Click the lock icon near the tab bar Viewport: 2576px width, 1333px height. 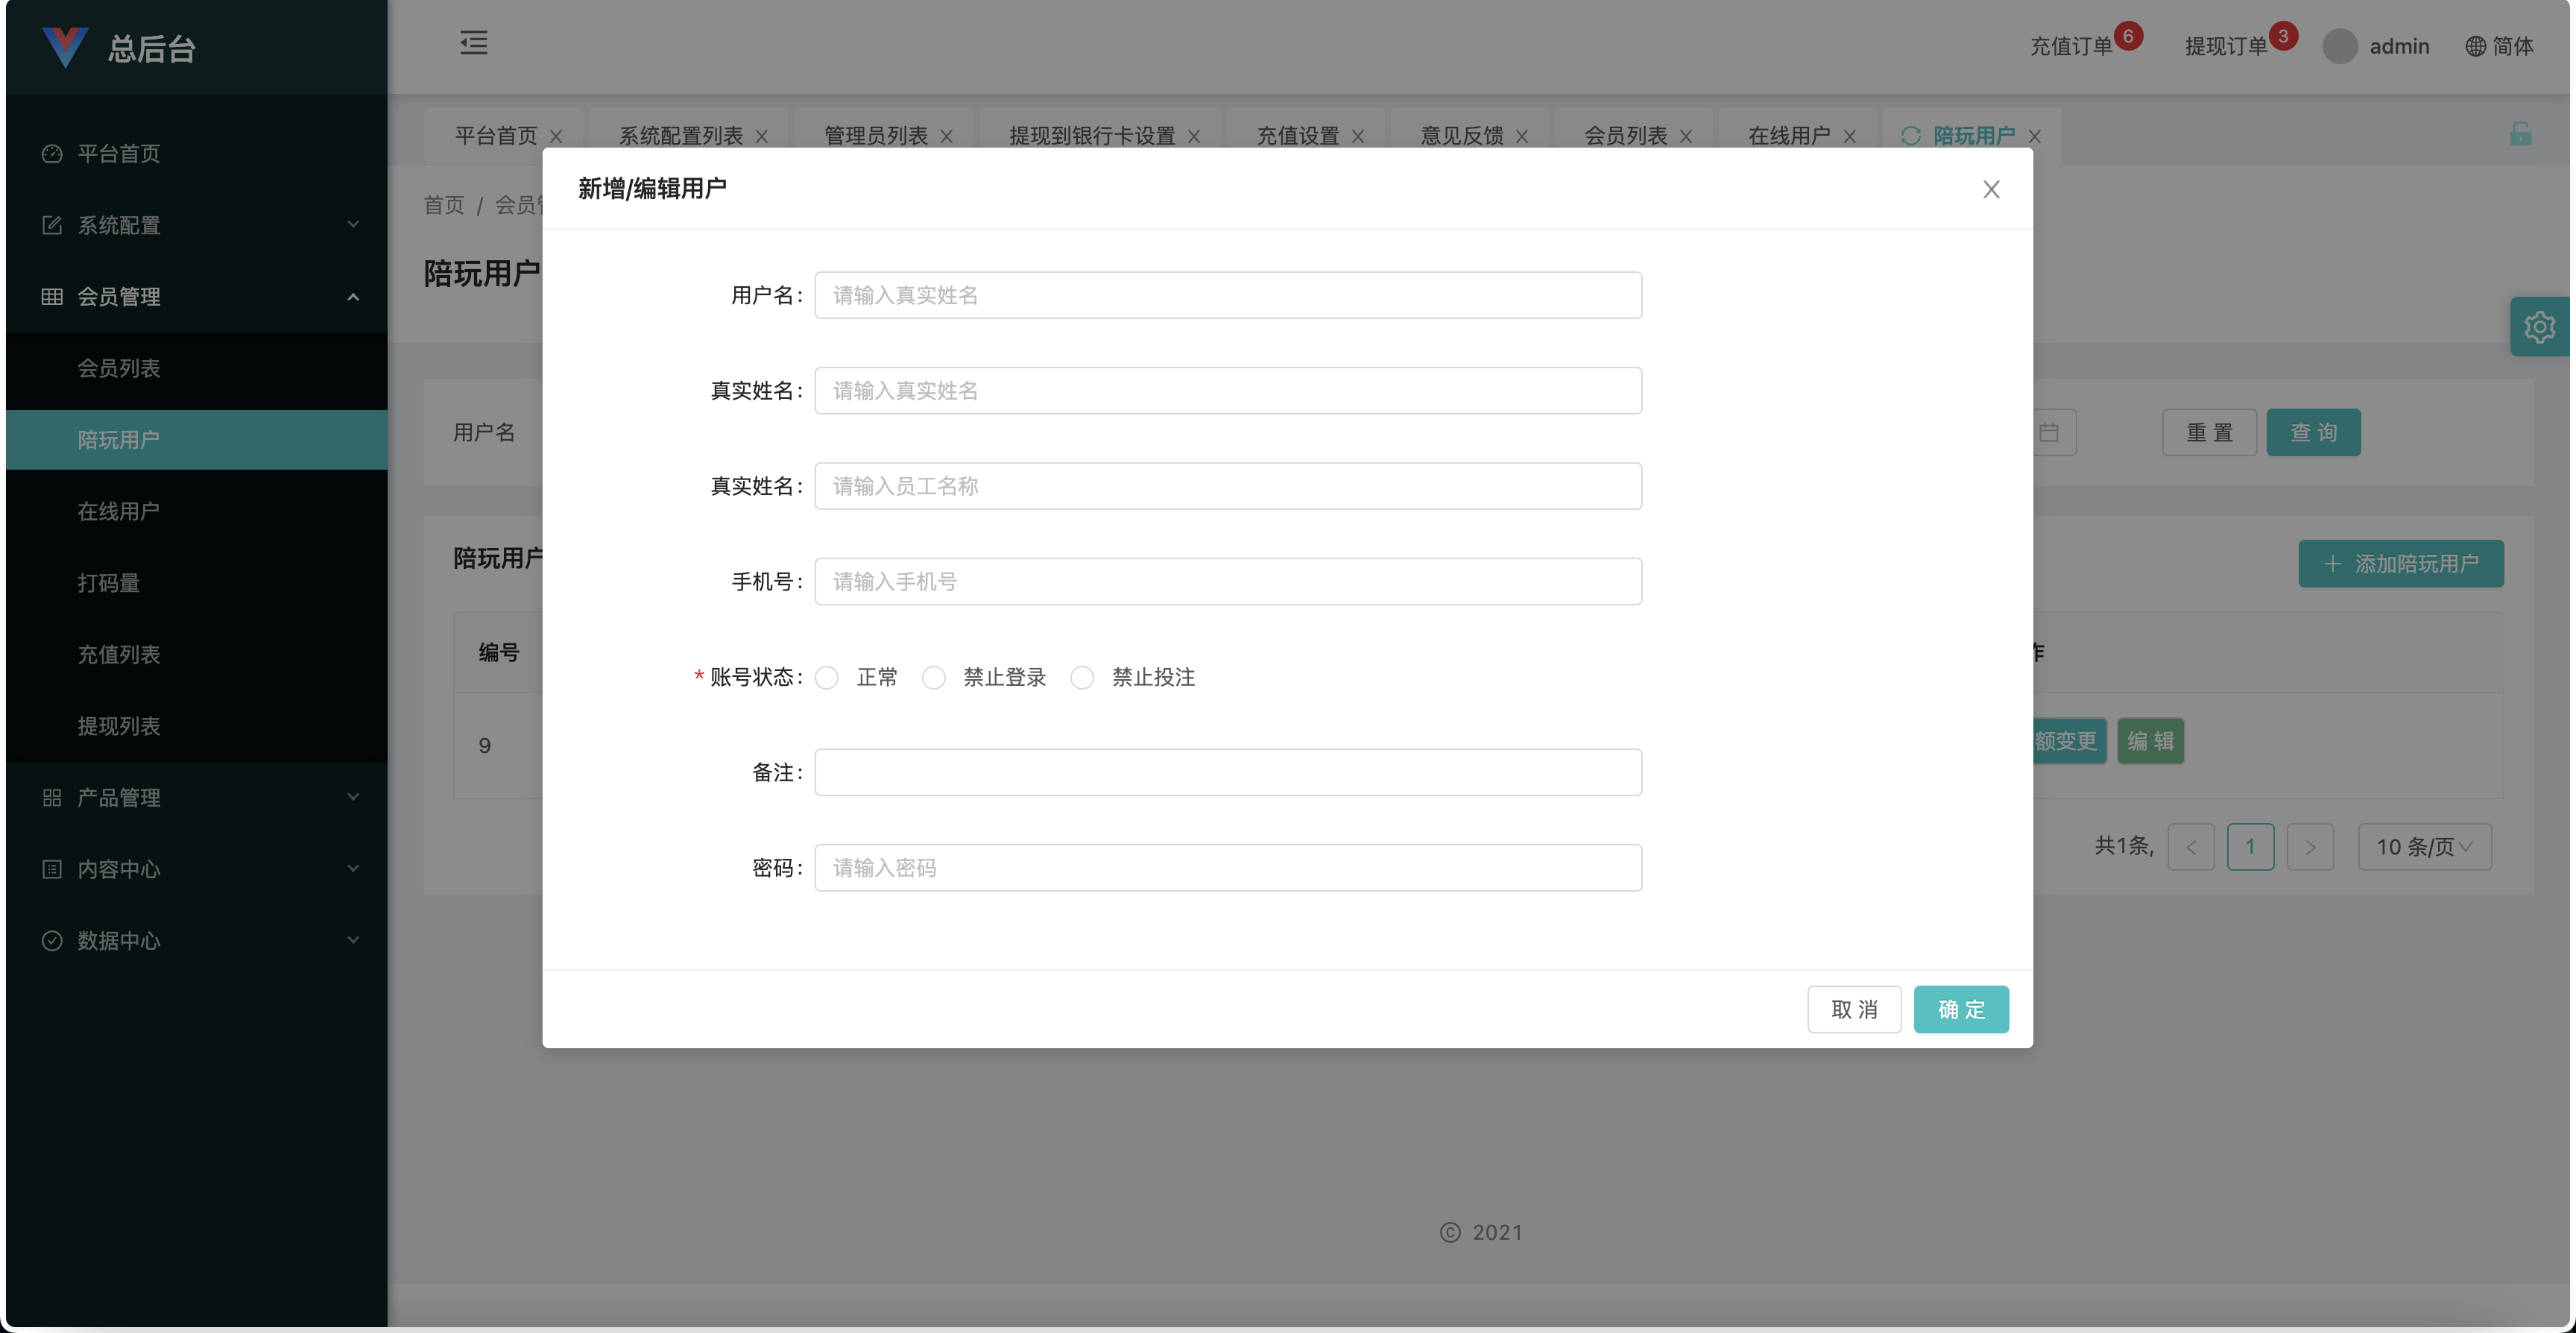[2521, 134]
